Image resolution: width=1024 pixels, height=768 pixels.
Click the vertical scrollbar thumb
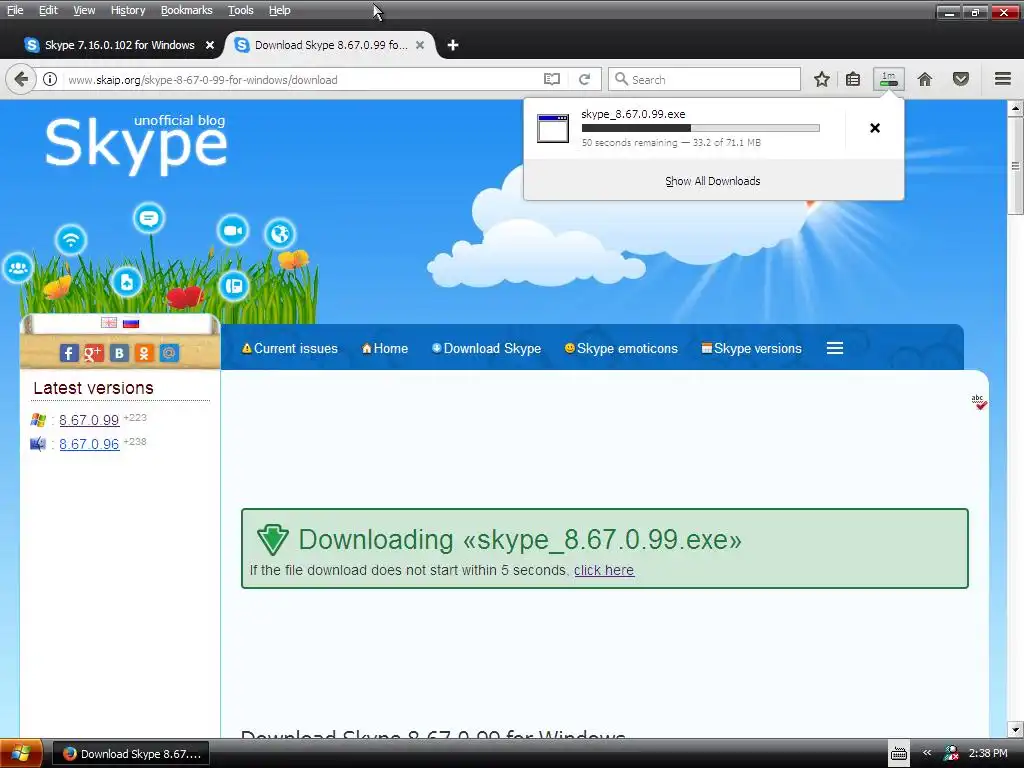coord(1015,166)
